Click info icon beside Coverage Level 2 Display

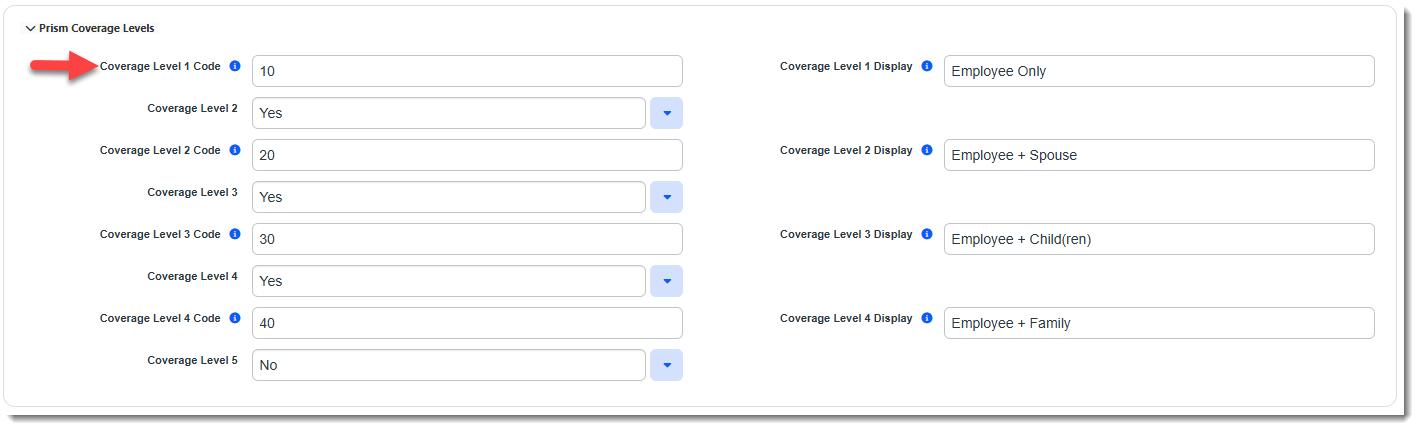pos(927,150)
